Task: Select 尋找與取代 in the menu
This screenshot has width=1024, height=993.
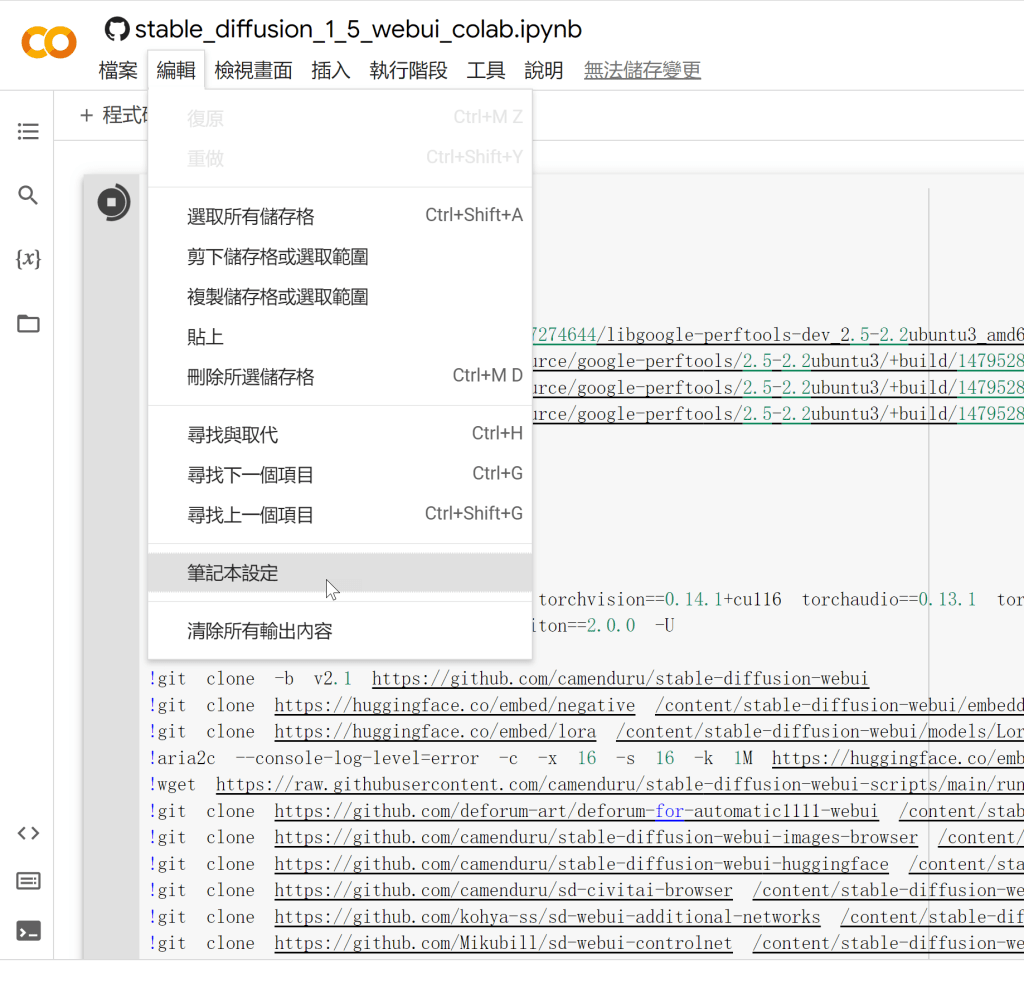Action: point(233,435)
